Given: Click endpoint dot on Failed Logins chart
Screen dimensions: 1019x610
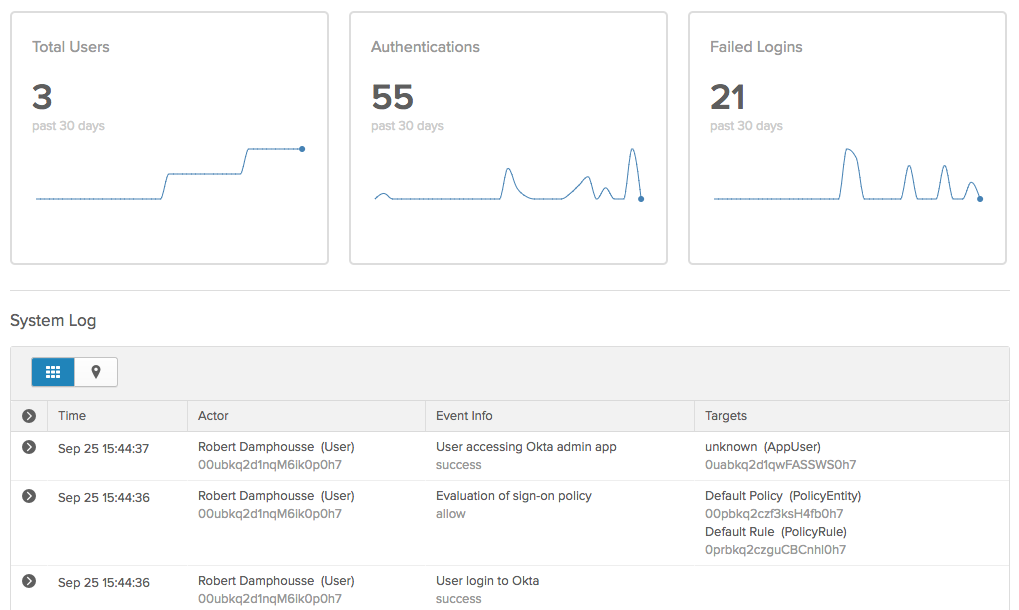Looking at the screenshot, I should click(980, 199).
